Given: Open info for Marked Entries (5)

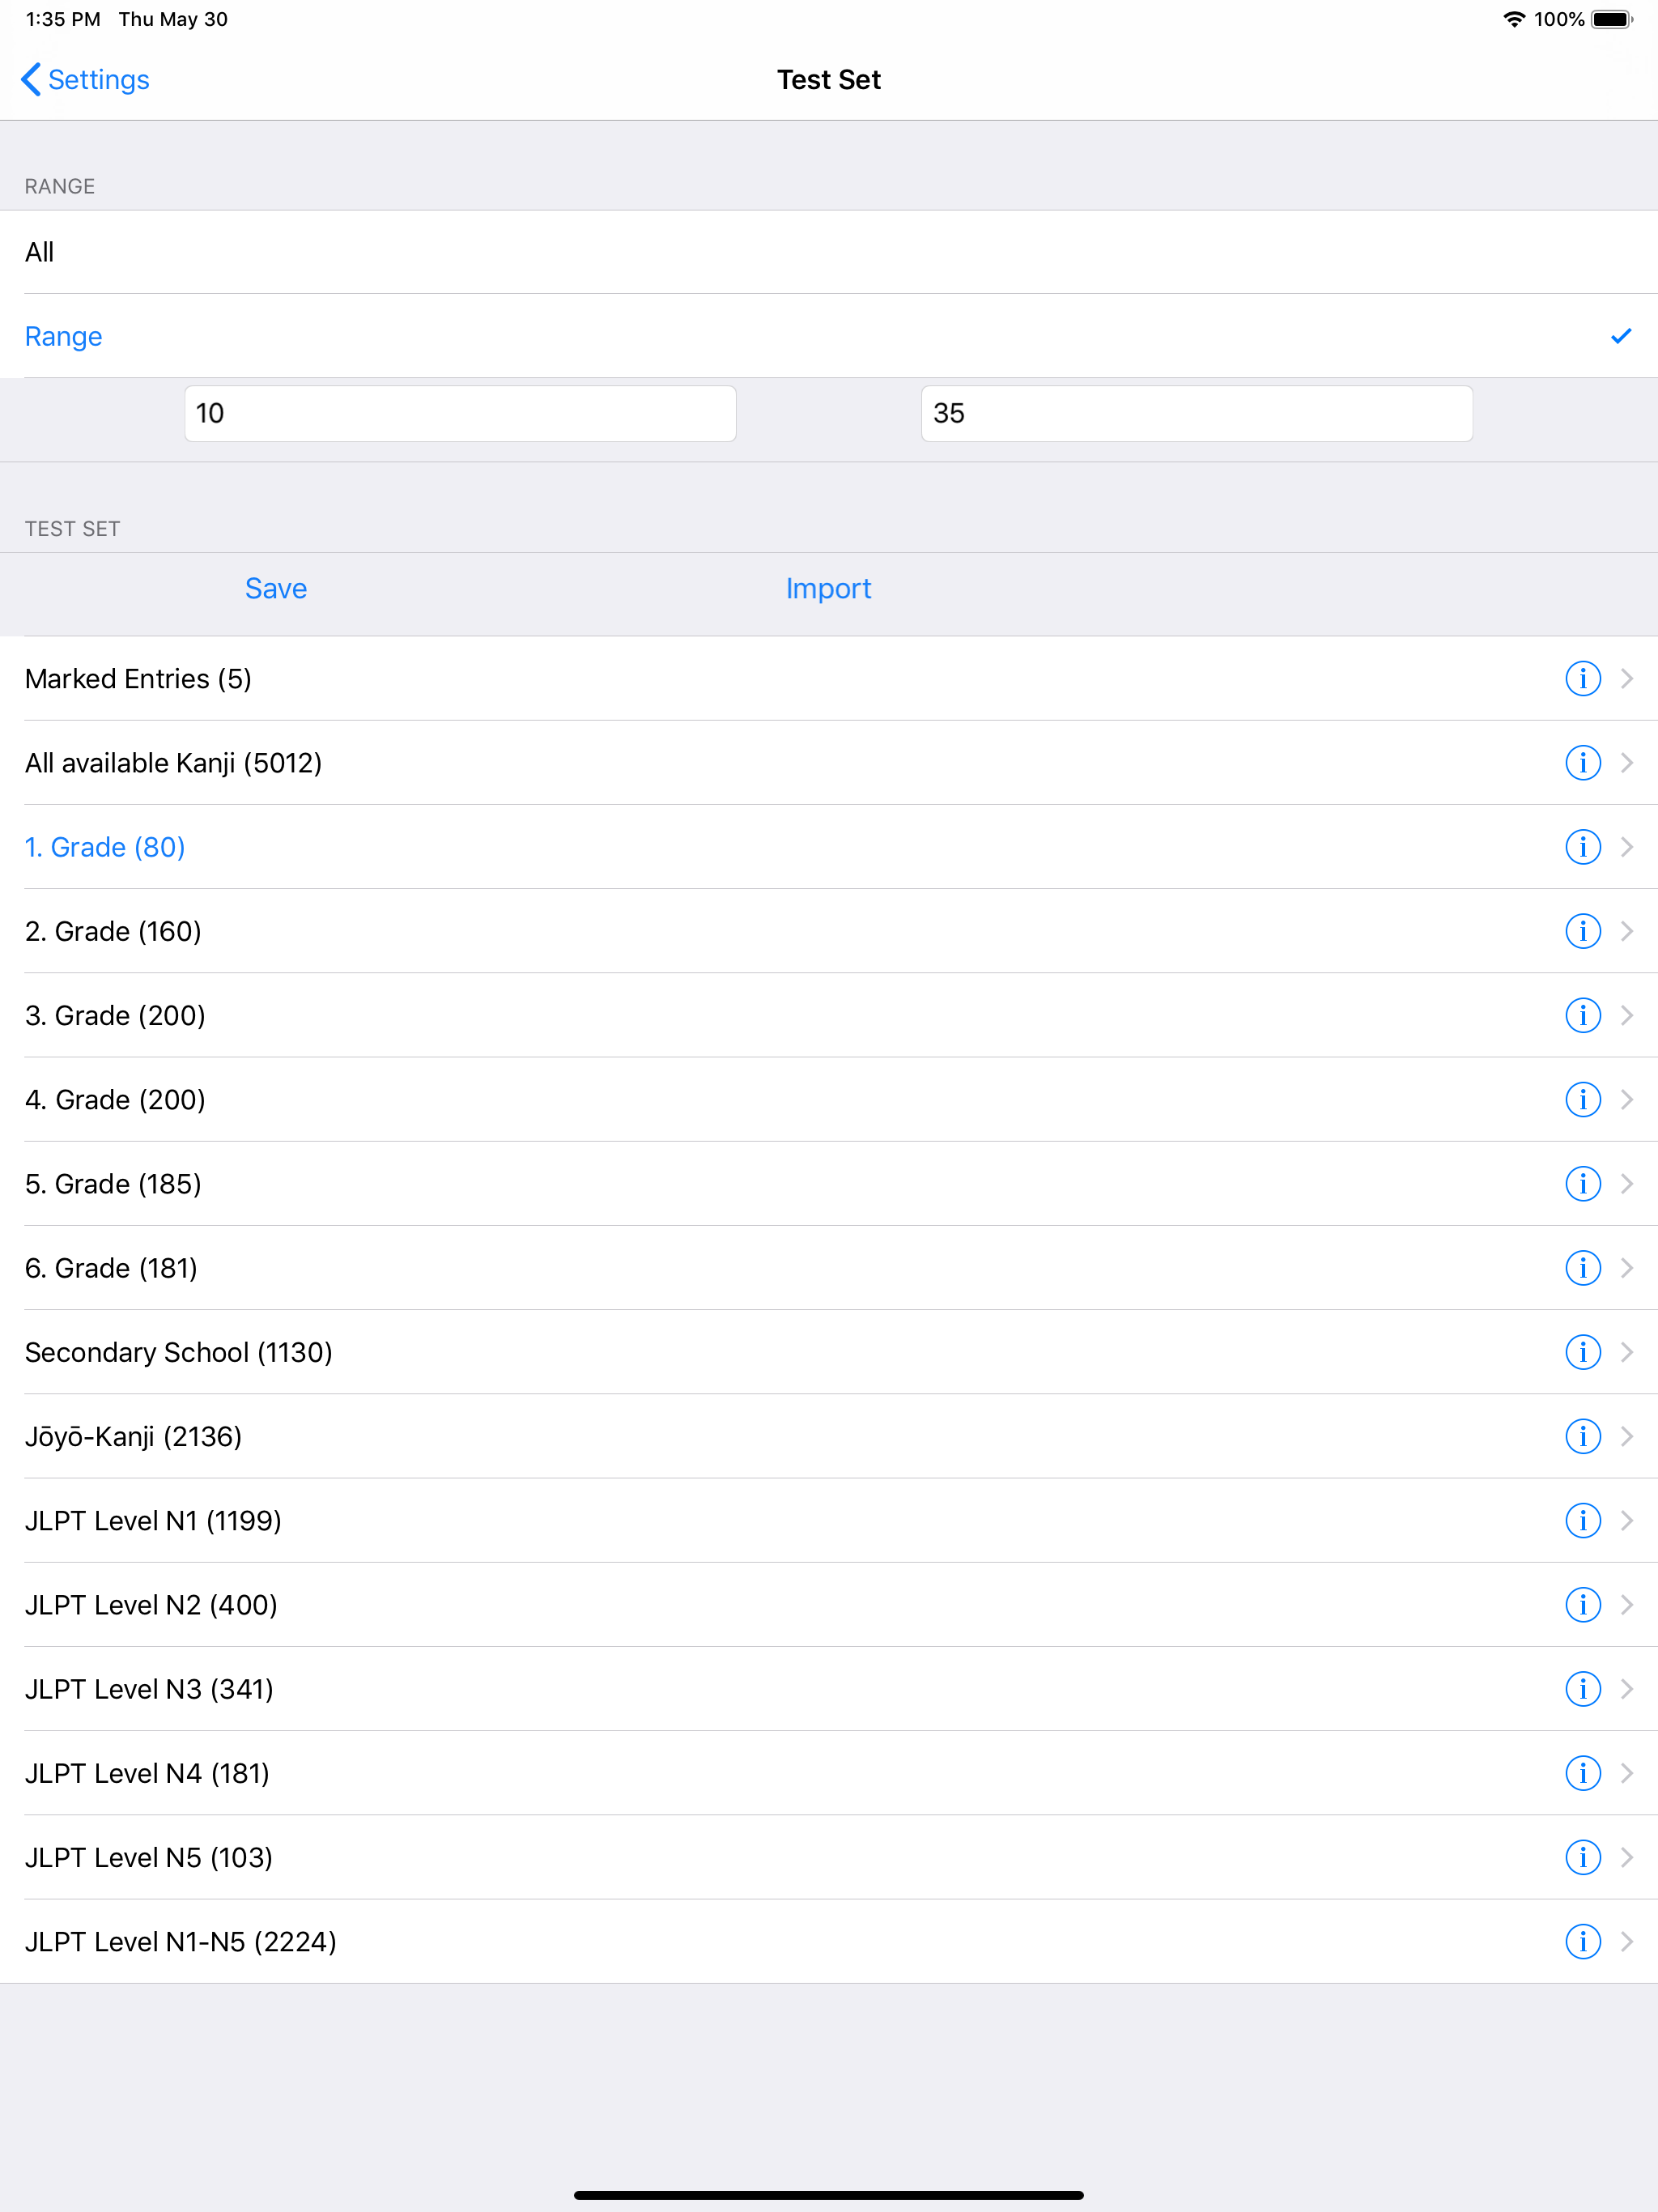Looking at the screenshot, I should click(x=1582, y=678).
